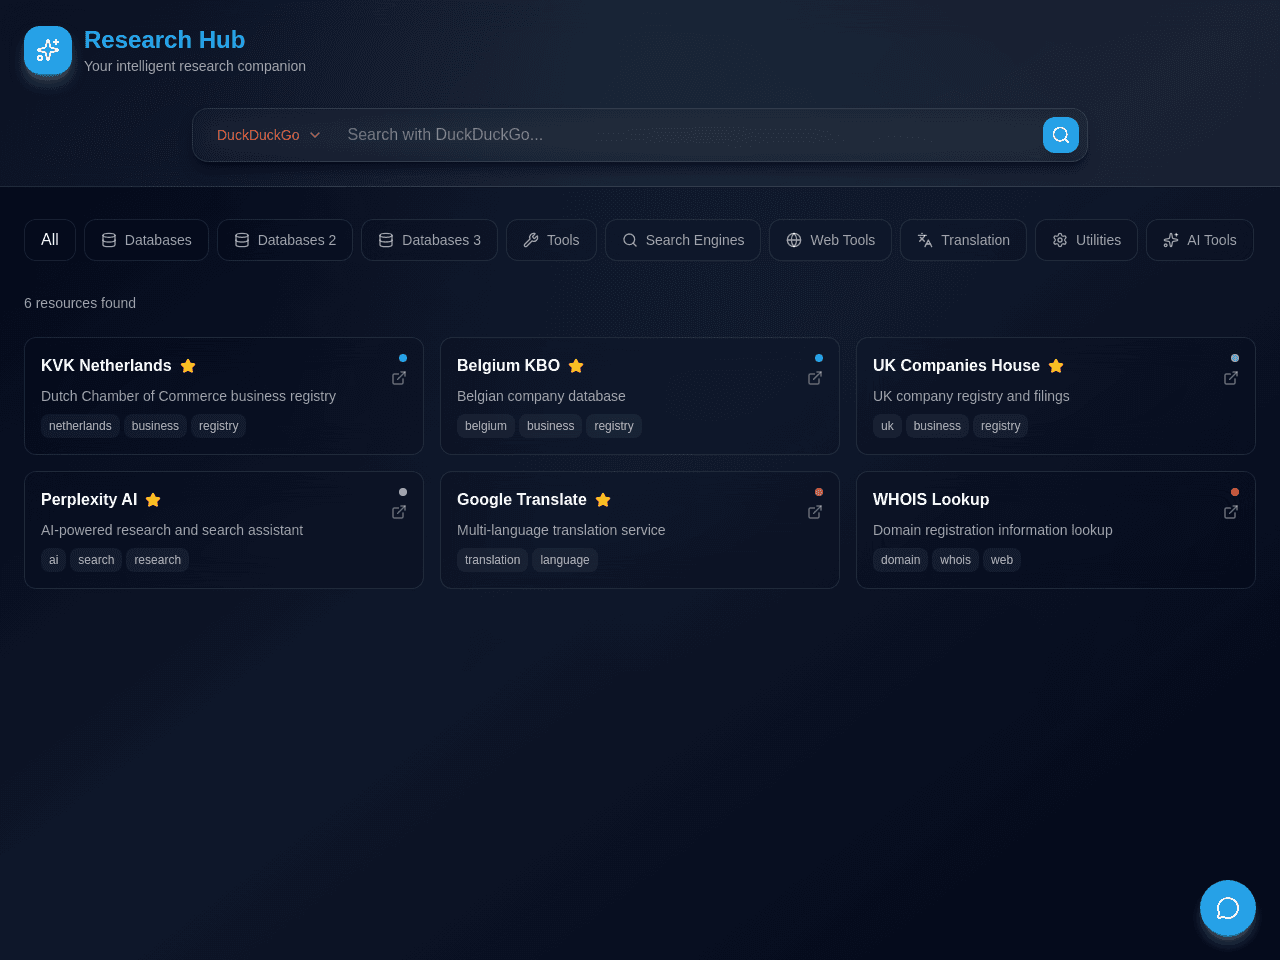
Task: Click the ai tag on Perplexity AI
Action: [54, 560]
